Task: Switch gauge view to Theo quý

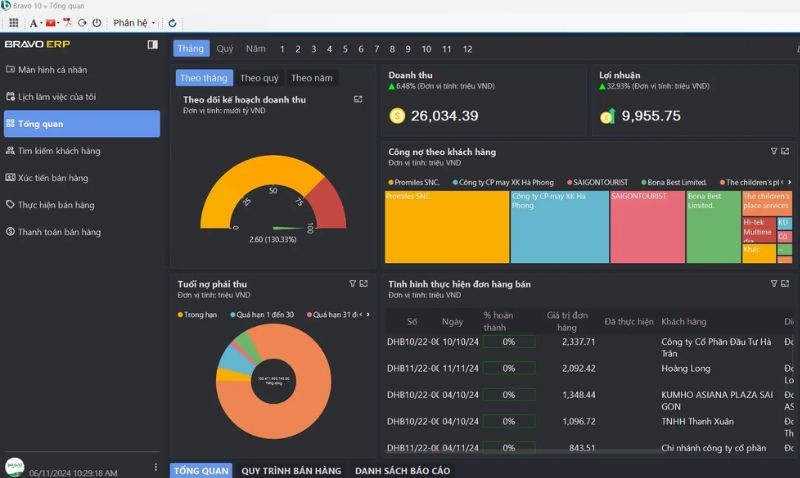Action: [x=259, y=78]
